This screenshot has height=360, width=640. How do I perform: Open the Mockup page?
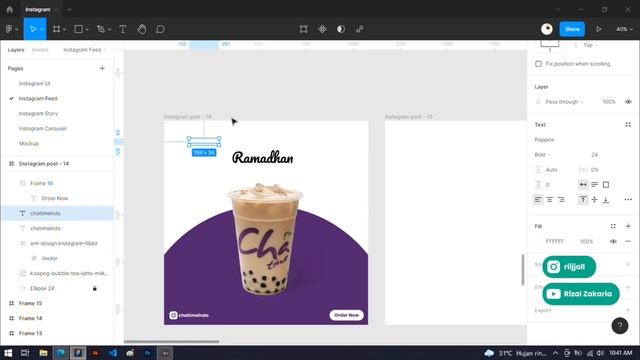point(29,143)
